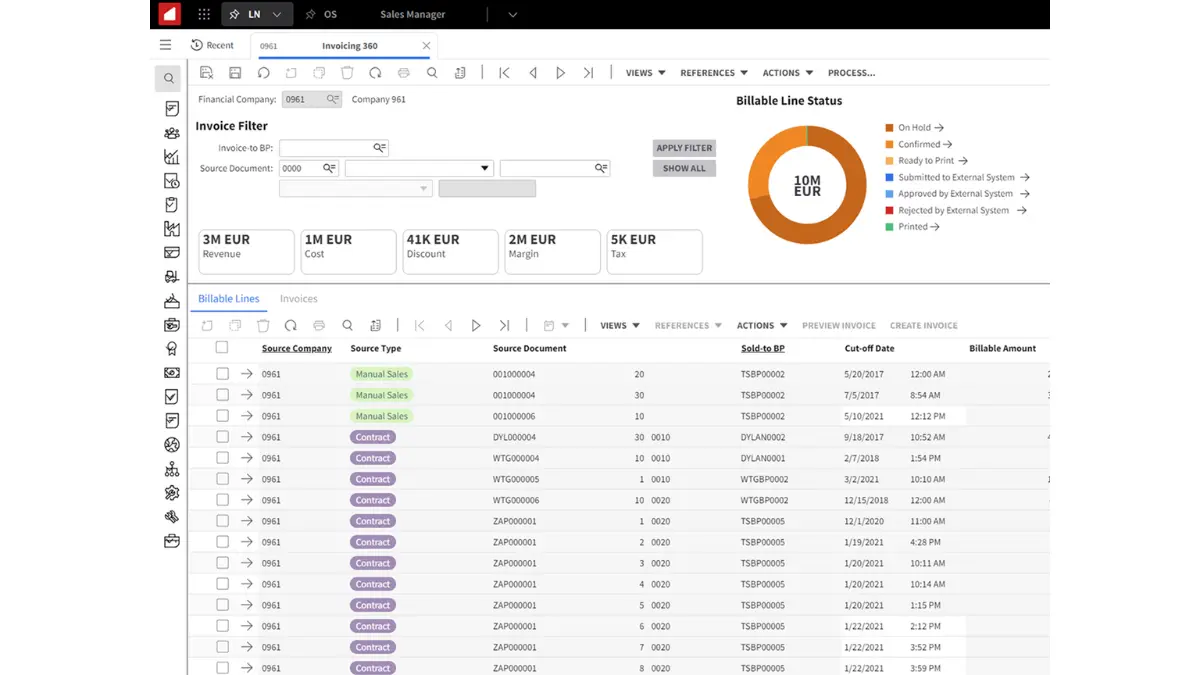
Task: Open the top Actions dropdown menu
Action: [x=787, y=73]
